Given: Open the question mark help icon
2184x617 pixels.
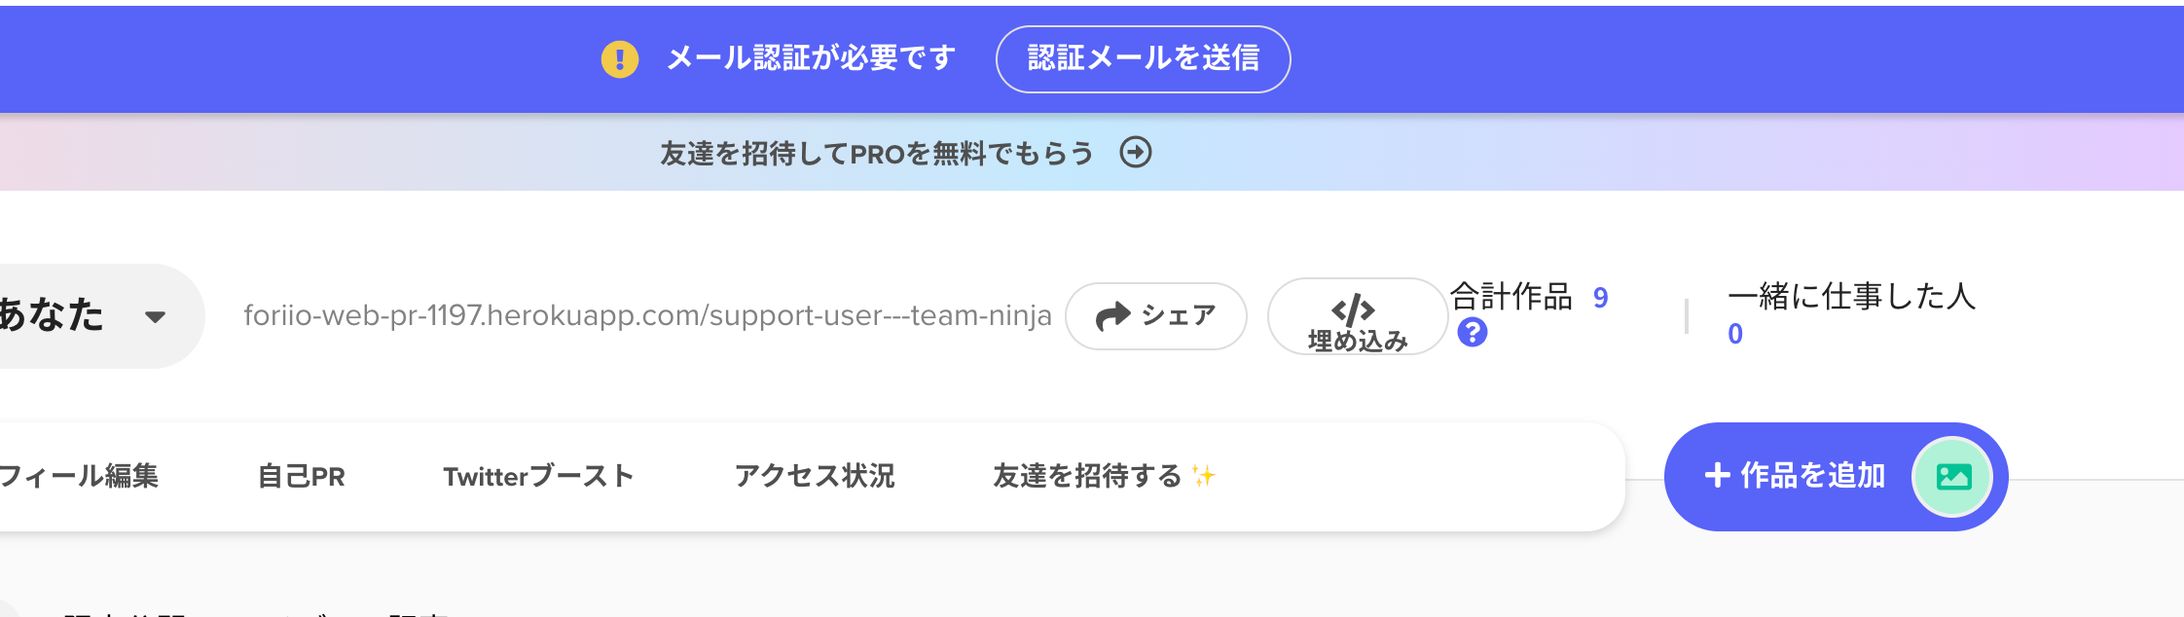Looking at the screenshot, I should point(1471,332).
